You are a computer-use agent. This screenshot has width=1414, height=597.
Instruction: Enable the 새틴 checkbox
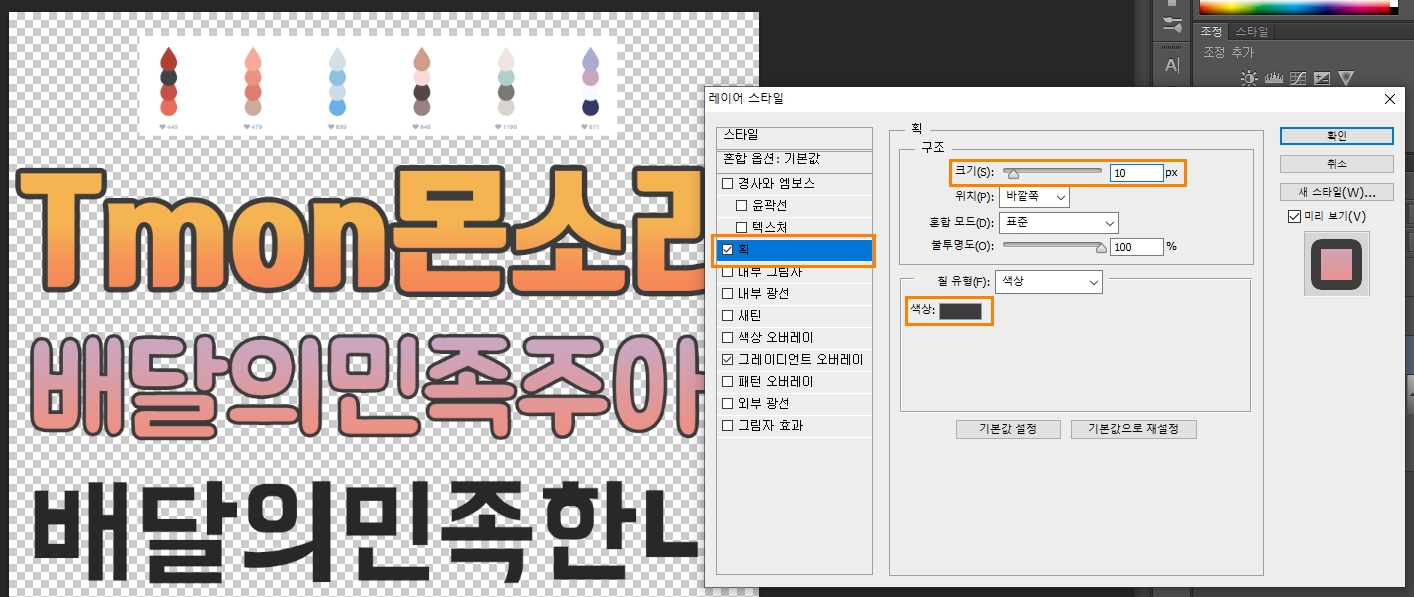[728, 316]
